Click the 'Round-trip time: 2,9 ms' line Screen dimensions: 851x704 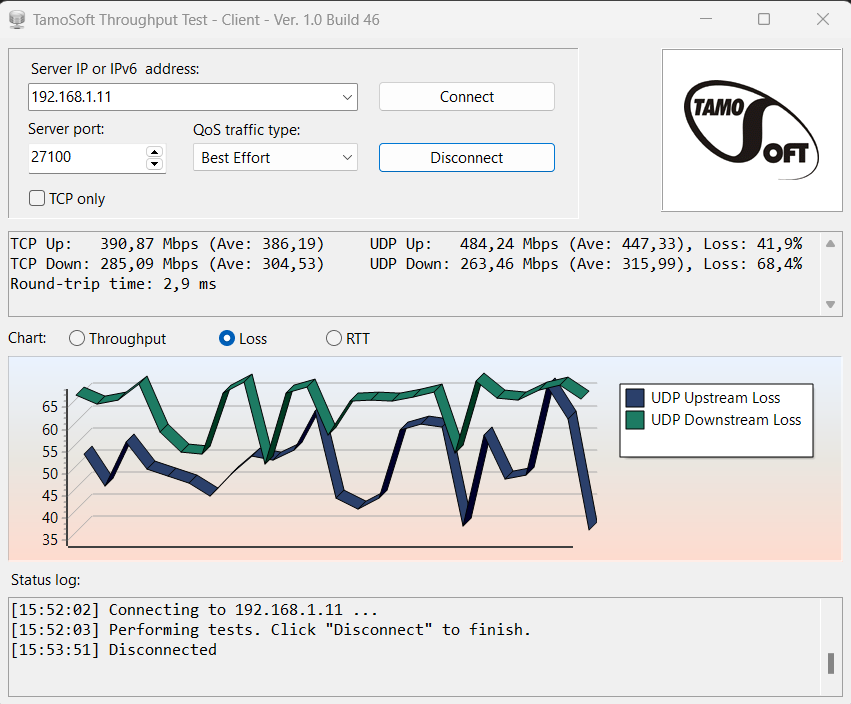point(113,284)
